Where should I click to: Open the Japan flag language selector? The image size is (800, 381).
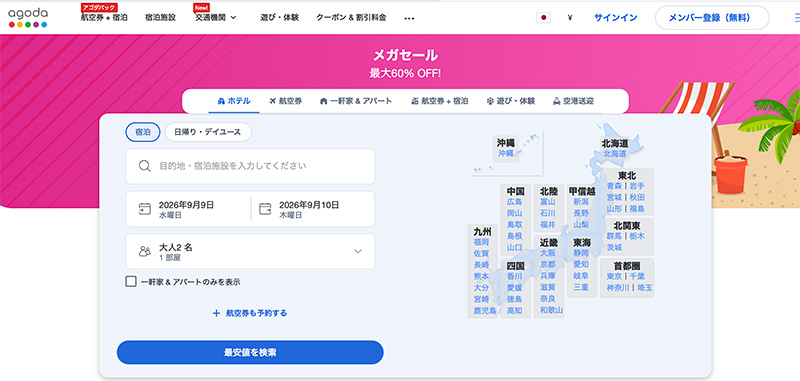[x=543, y=18]
